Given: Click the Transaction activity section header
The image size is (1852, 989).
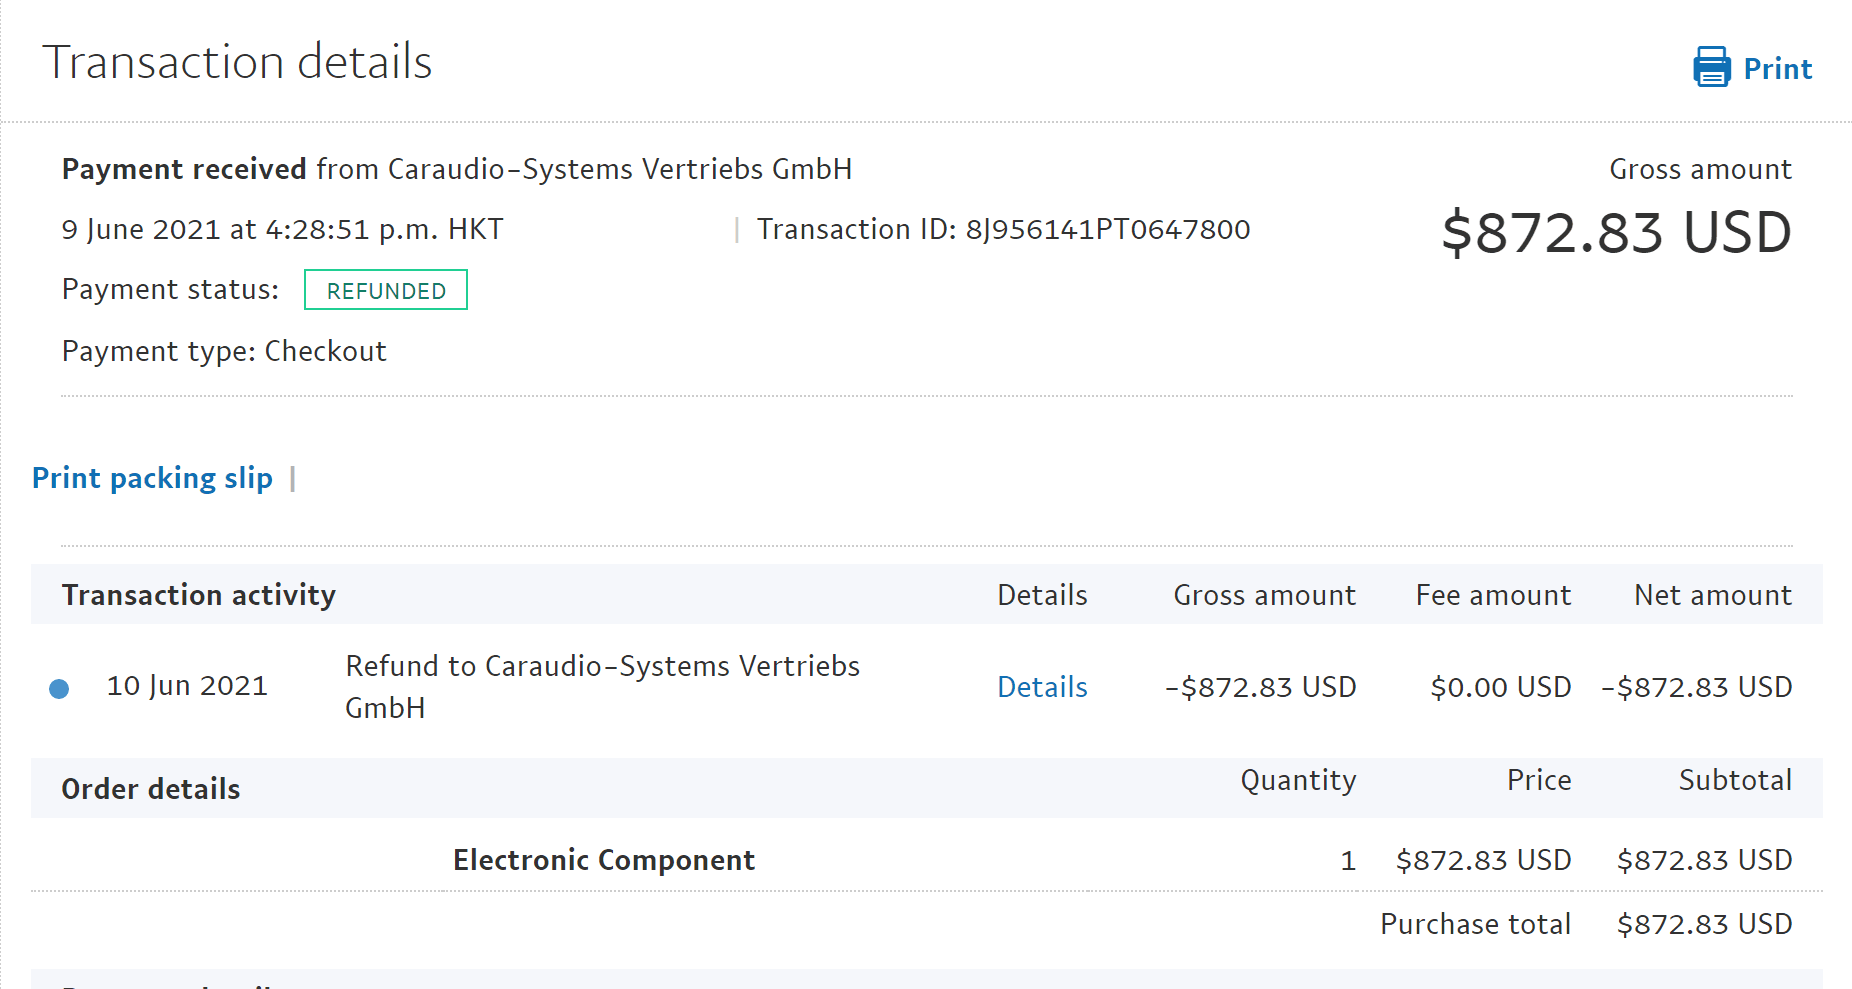Looking at the screenshot, I should [199, 595].
